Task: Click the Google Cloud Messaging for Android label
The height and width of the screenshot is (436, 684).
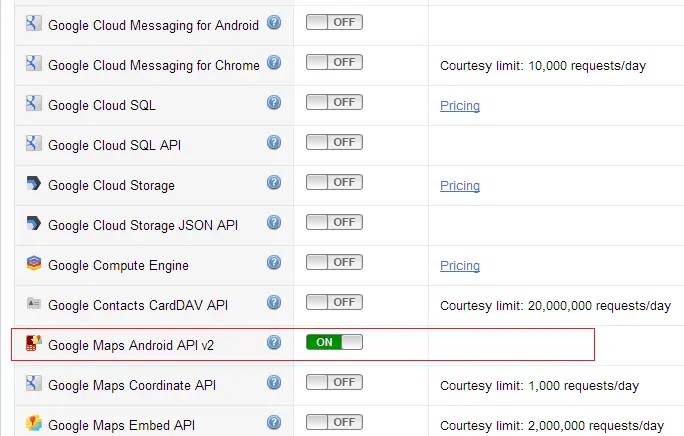Action: (154, 25)
